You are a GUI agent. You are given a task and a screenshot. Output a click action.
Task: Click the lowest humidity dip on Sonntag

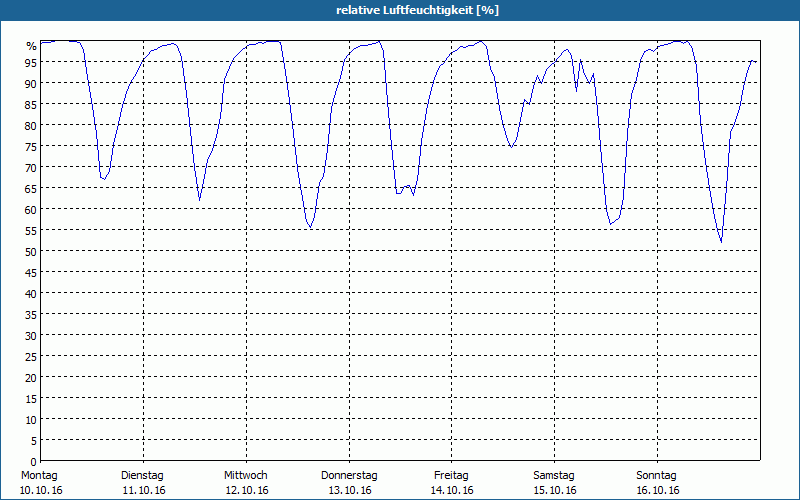point(721,242)
